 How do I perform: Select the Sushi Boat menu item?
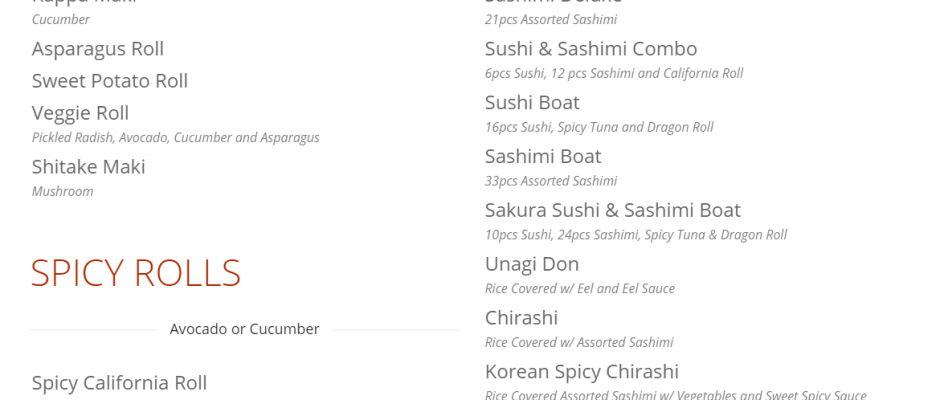coord(532,103)
